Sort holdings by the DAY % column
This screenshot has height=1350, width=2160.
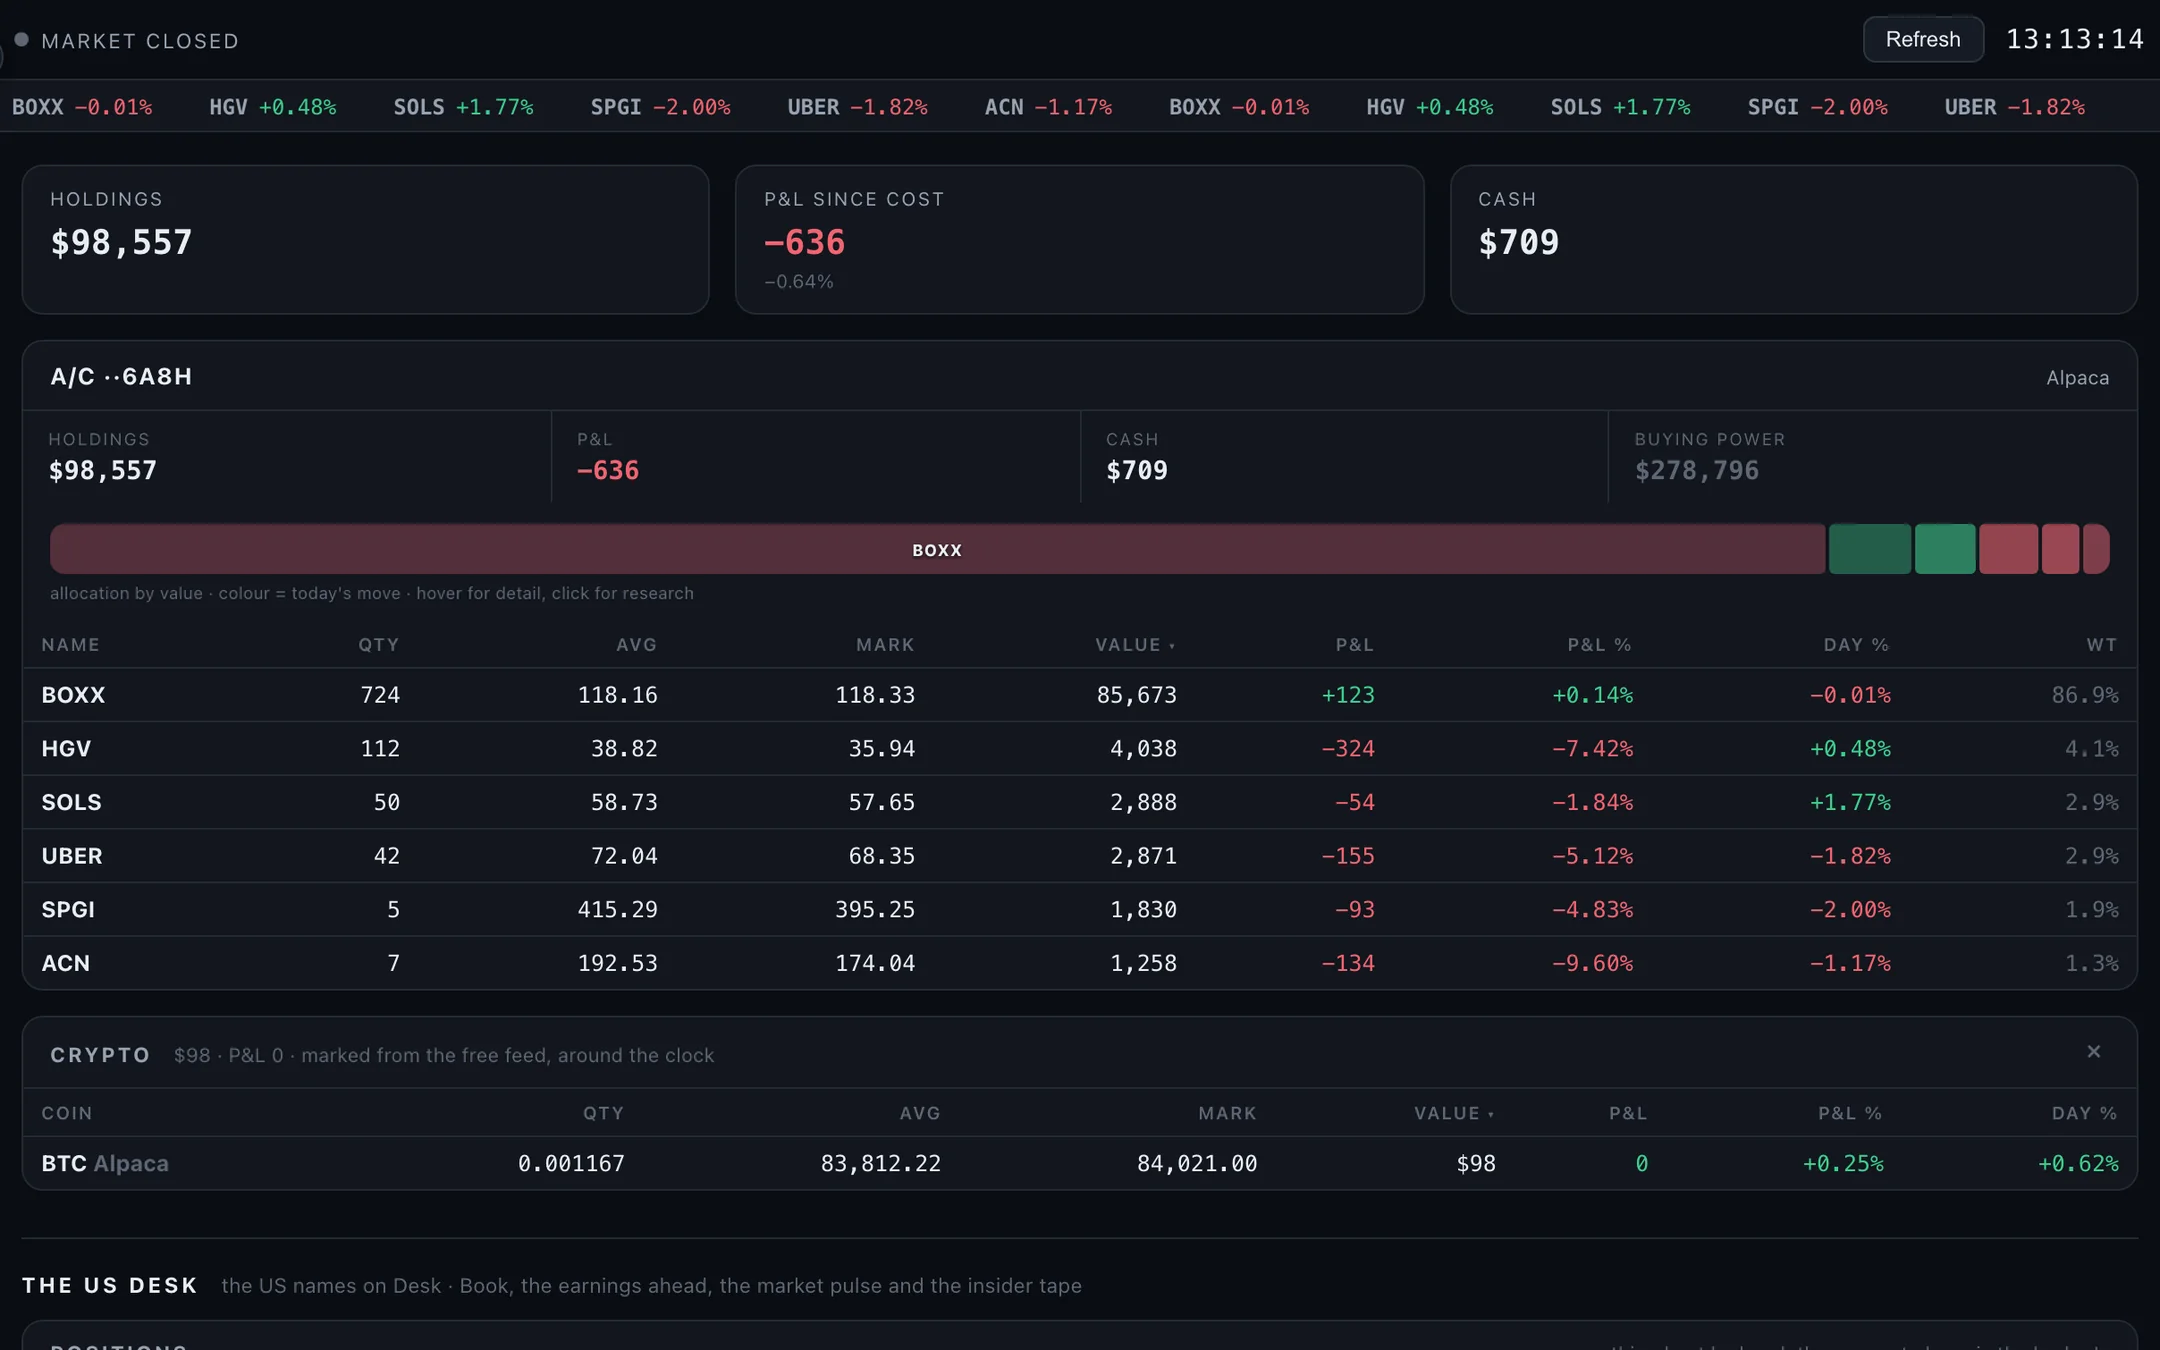click(x=1856, y=645)
